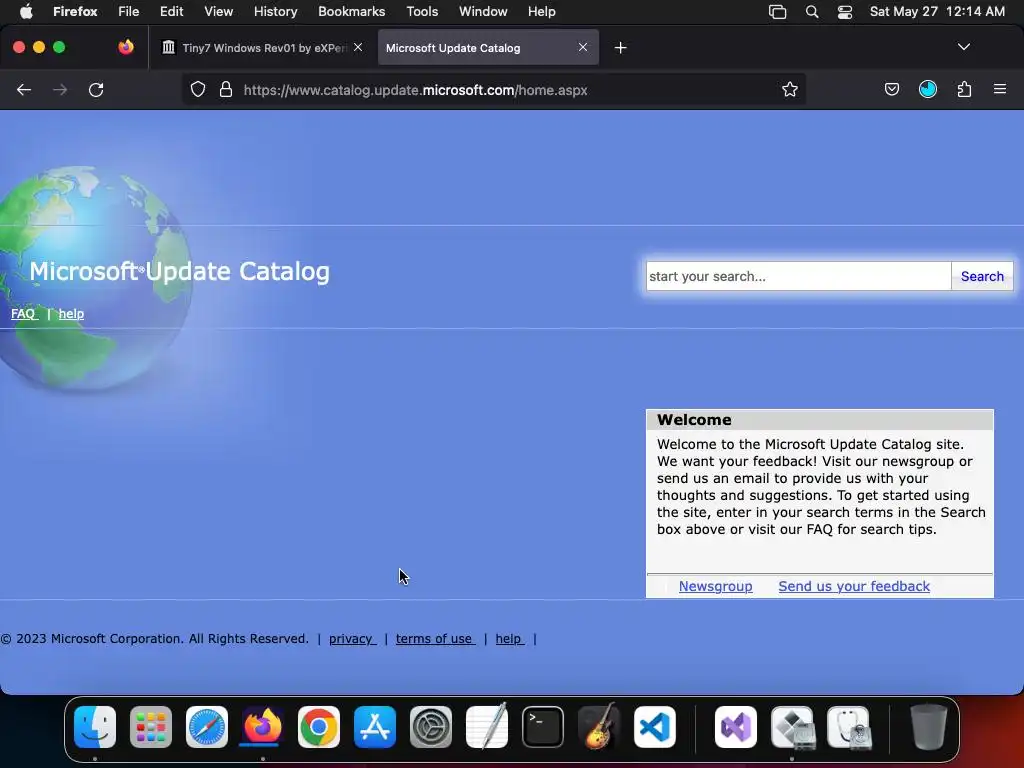Open Control Center in menu bar
1024x768 pixels.
[844, 12]
